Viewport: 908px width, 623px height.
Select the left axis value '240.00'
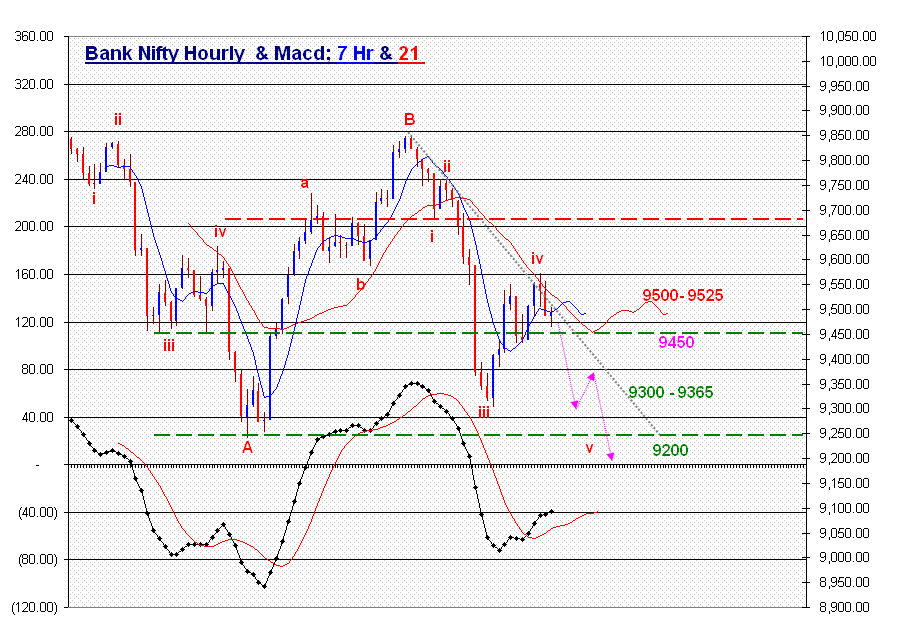coord(34,179)
